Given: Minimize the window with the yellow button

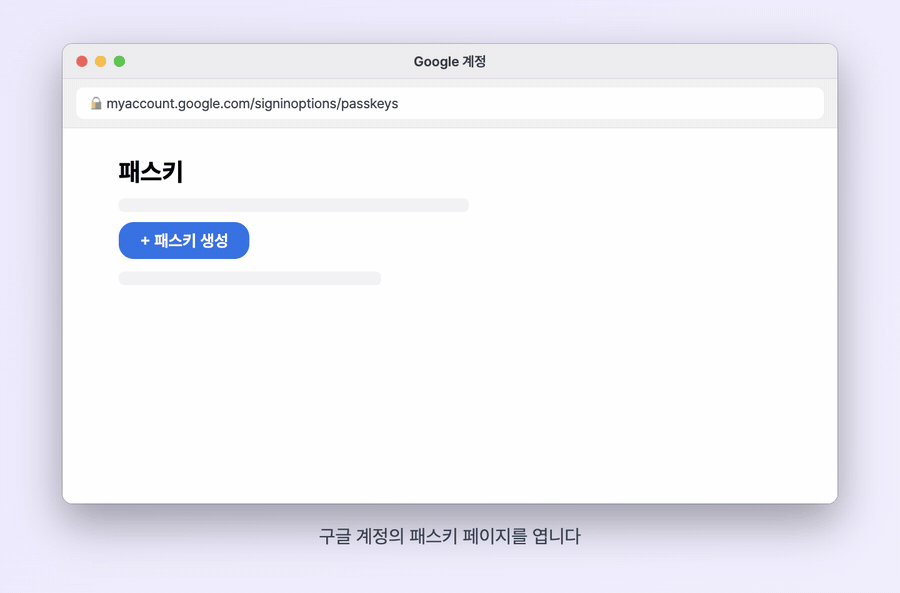Looking at the screenshot, I should 100,61.
